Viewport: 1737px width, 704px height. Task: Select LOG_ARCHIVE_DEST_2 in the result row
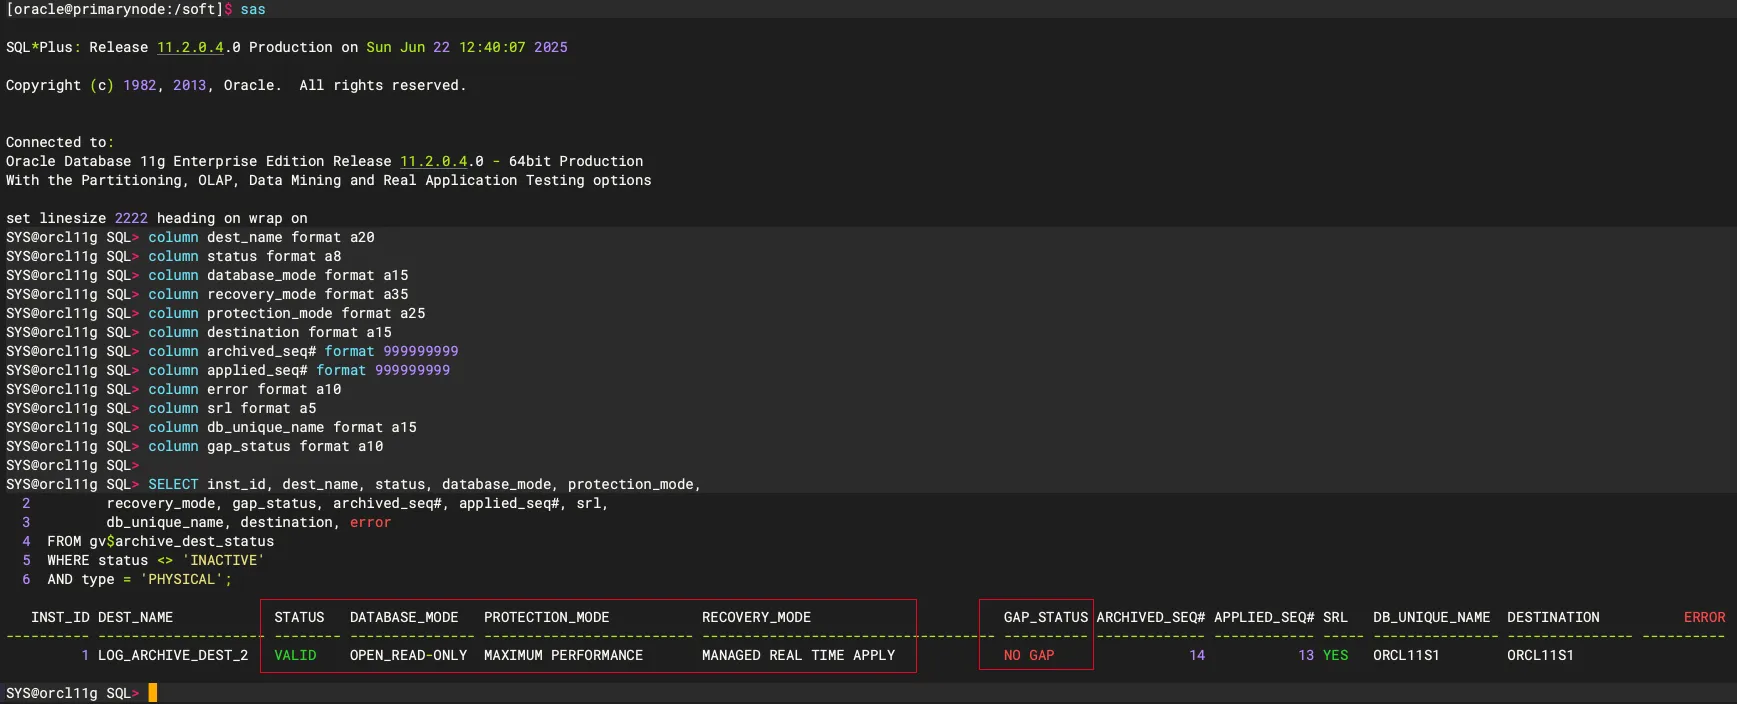click(172, 655)
